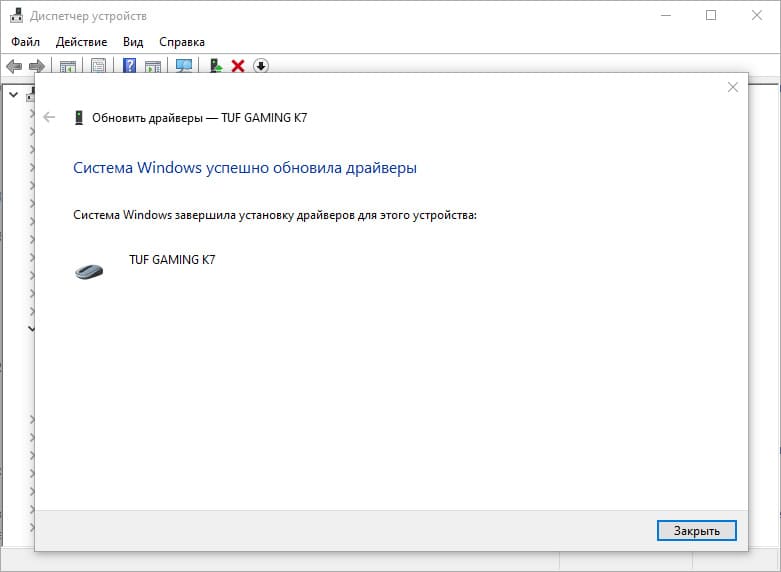Scan for hardware changes monitor icon
Viewport: 781px width, 572px height.
184,66
